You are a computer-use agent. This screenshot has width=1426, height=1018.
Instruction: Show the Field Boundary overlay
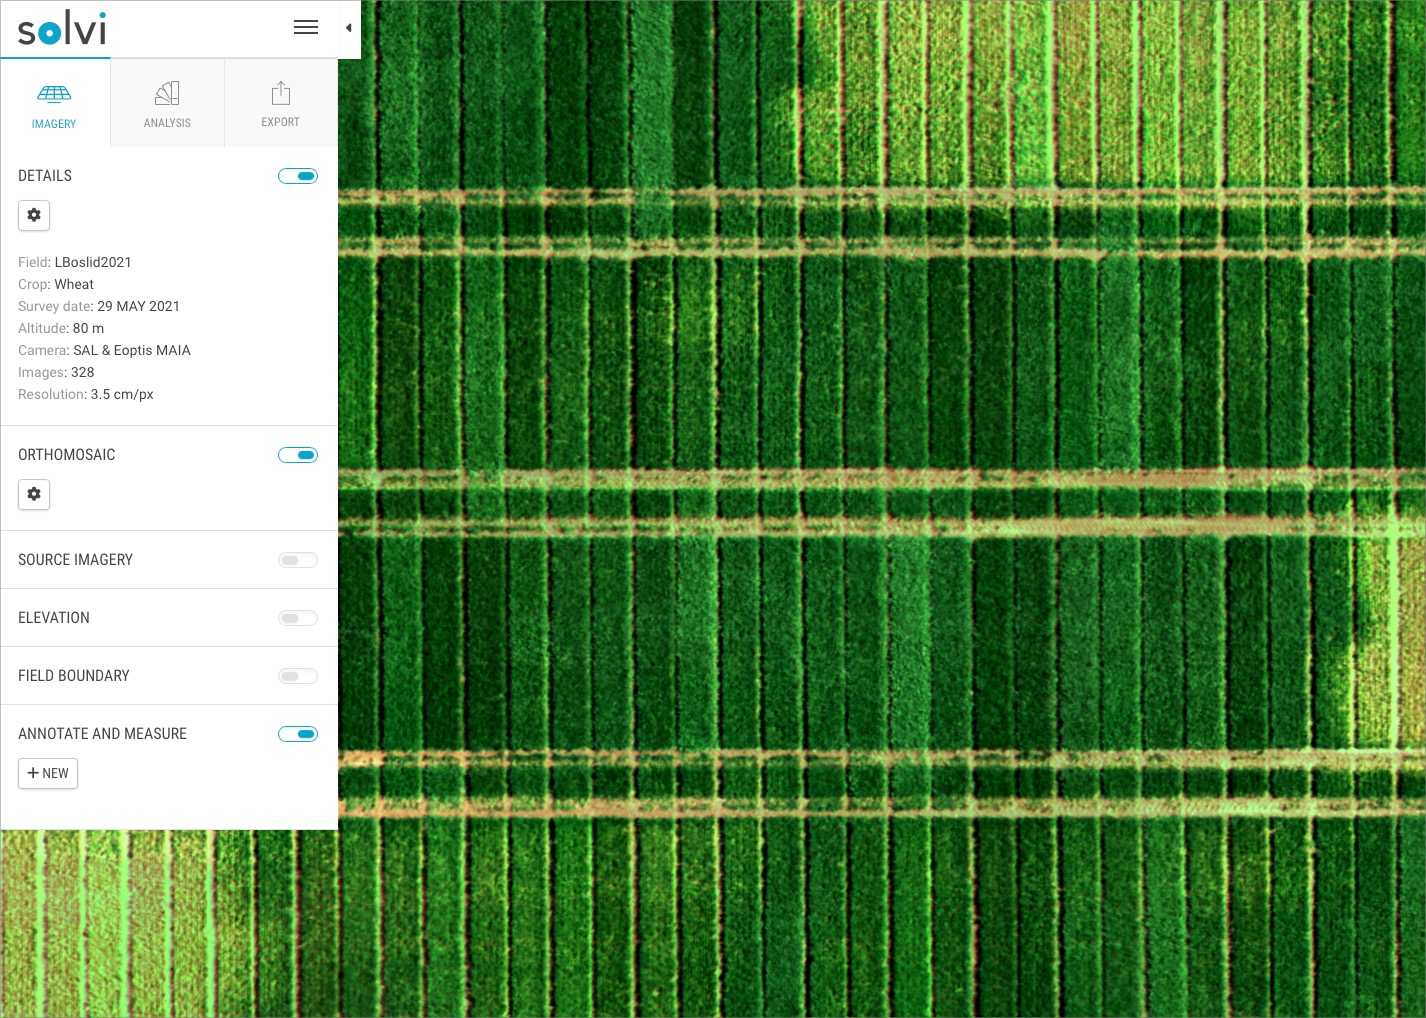click(x=298, y=676)
